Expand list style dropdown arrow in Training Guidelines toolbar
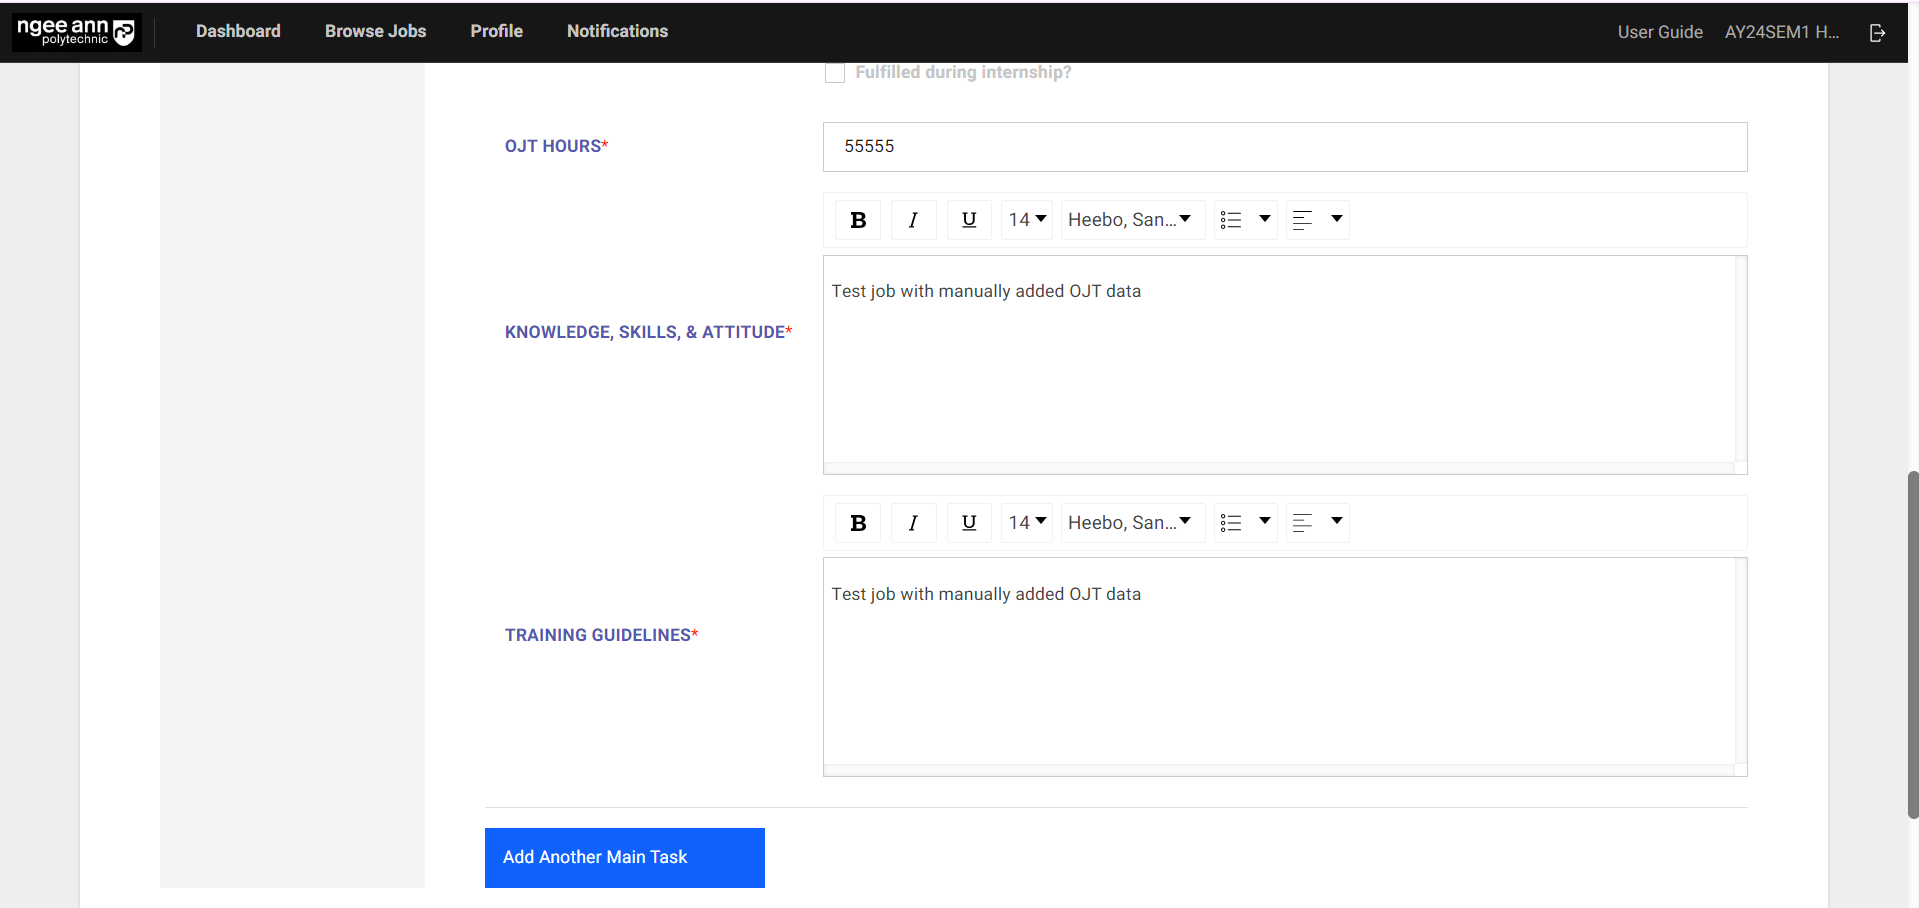Image resolution: width=1919 pixels, height=908 pixels. [x=1264, y=522]
